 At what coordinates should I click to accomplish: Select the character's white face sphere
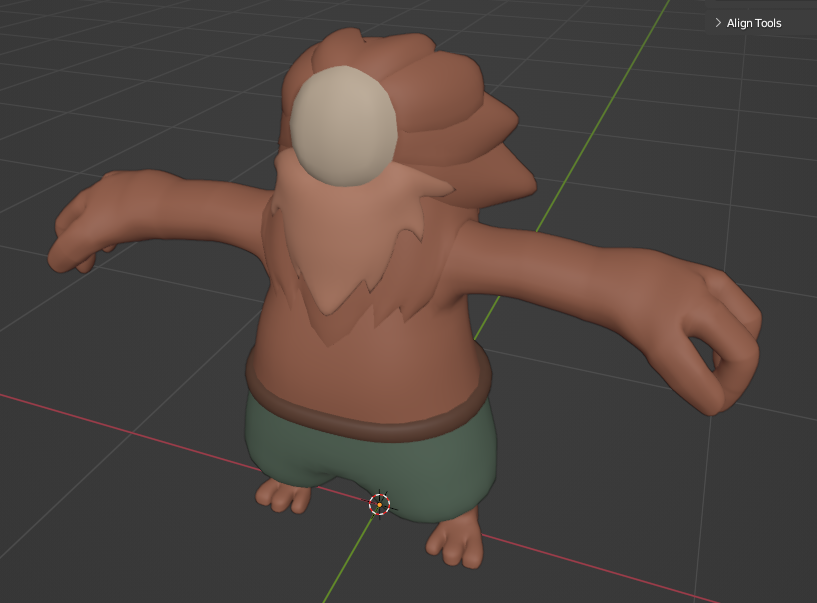click(x=343, y=126)
